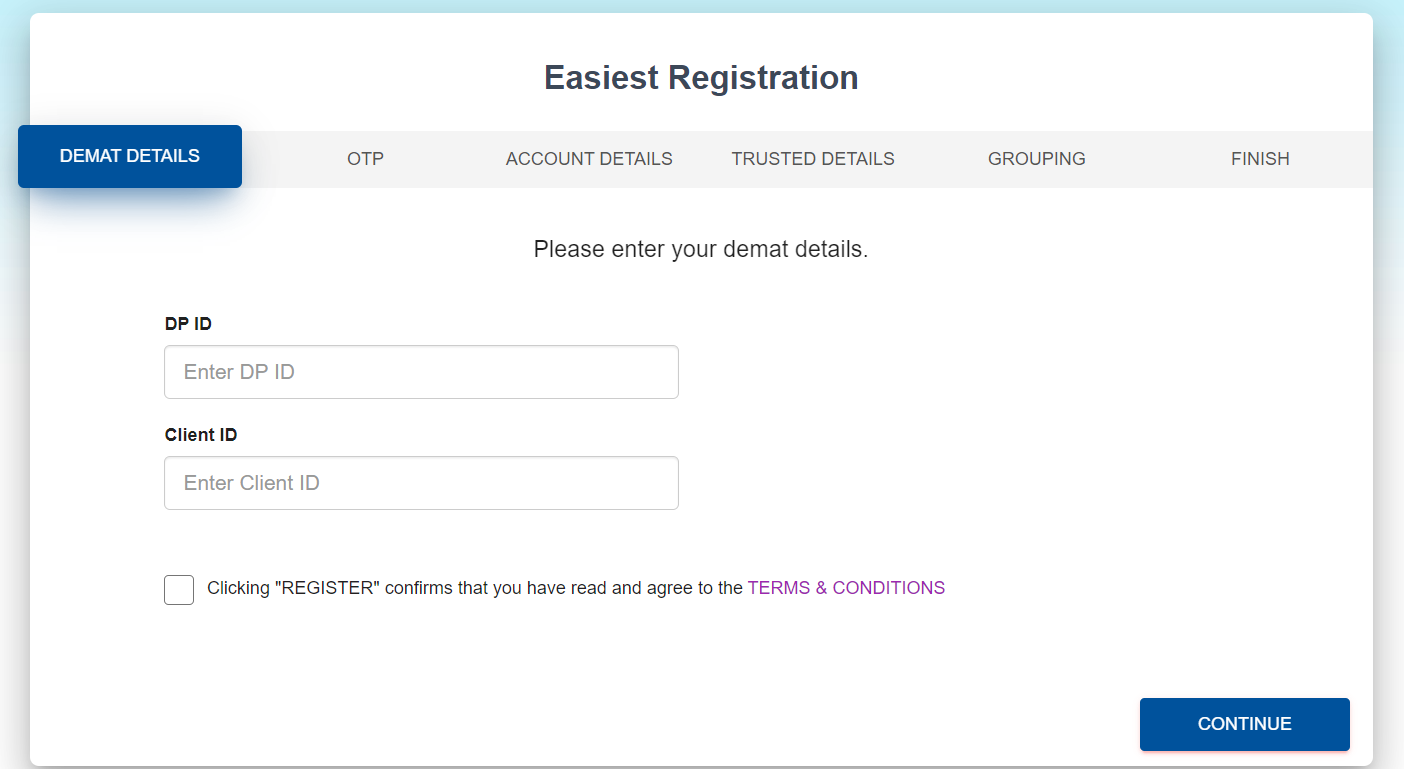Click into the Enter Client ID field
The image size is (1404, 769).
pos(421,483)
